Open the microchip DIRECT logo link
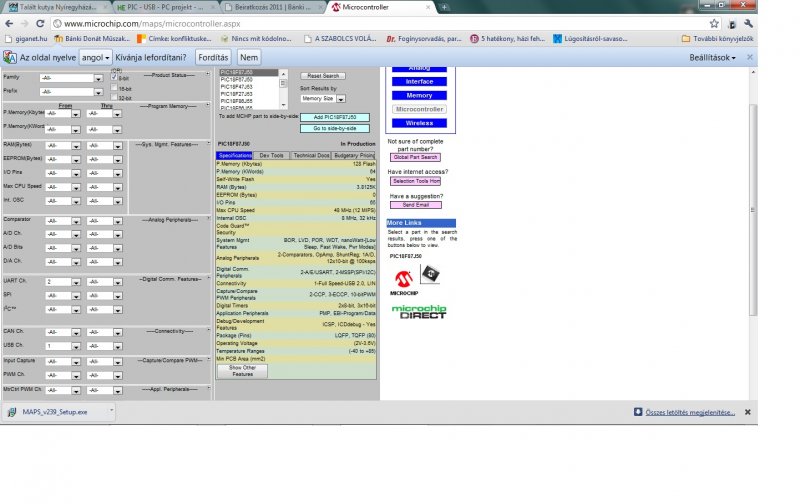The image size is (800, 504). (x=419, y=312)
